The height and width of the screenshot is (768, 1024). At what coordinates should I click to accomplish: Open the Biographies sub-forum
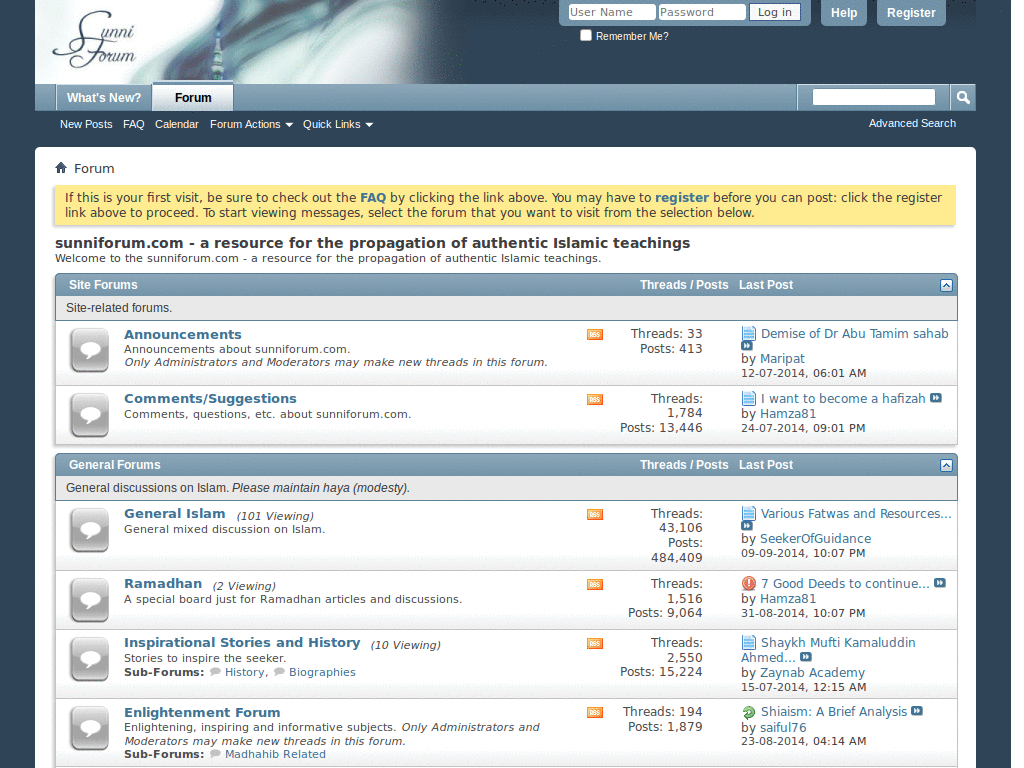pos(322,672)
